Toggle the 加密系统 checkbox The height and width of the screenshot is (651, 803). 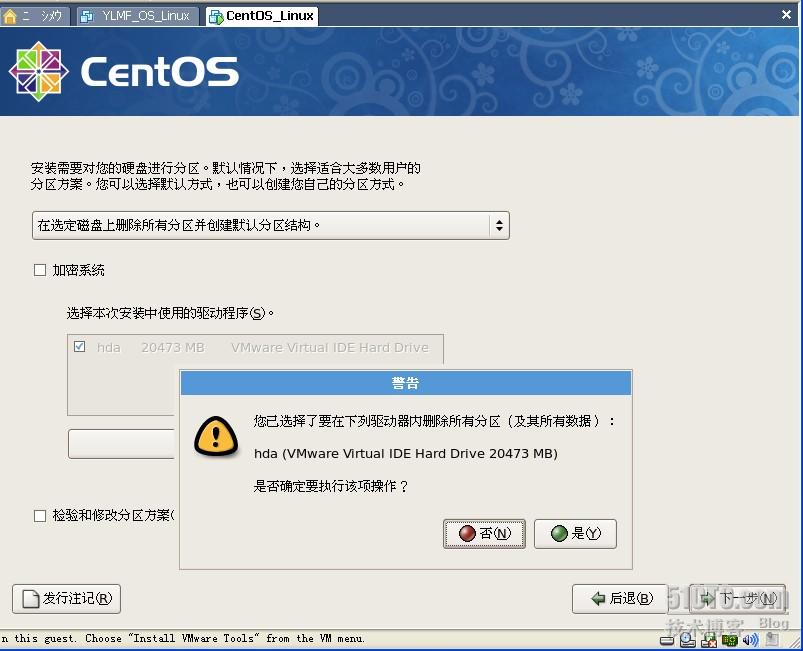tap(39, 270)
